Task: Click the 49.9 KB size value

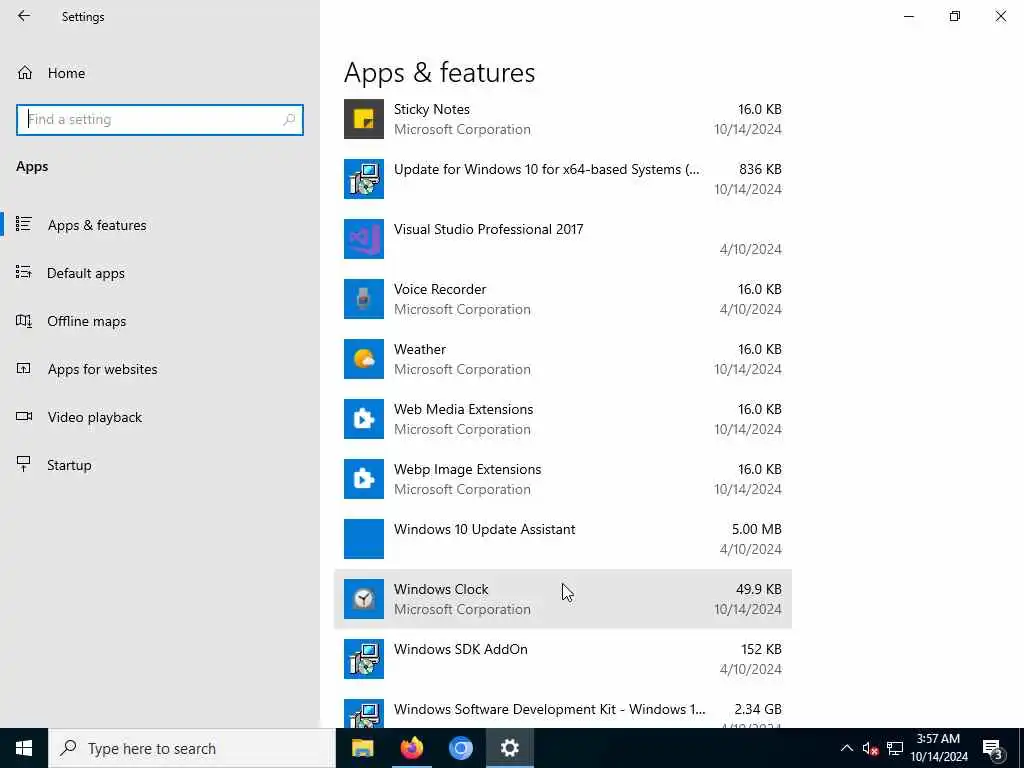Action: click(758, 590)
